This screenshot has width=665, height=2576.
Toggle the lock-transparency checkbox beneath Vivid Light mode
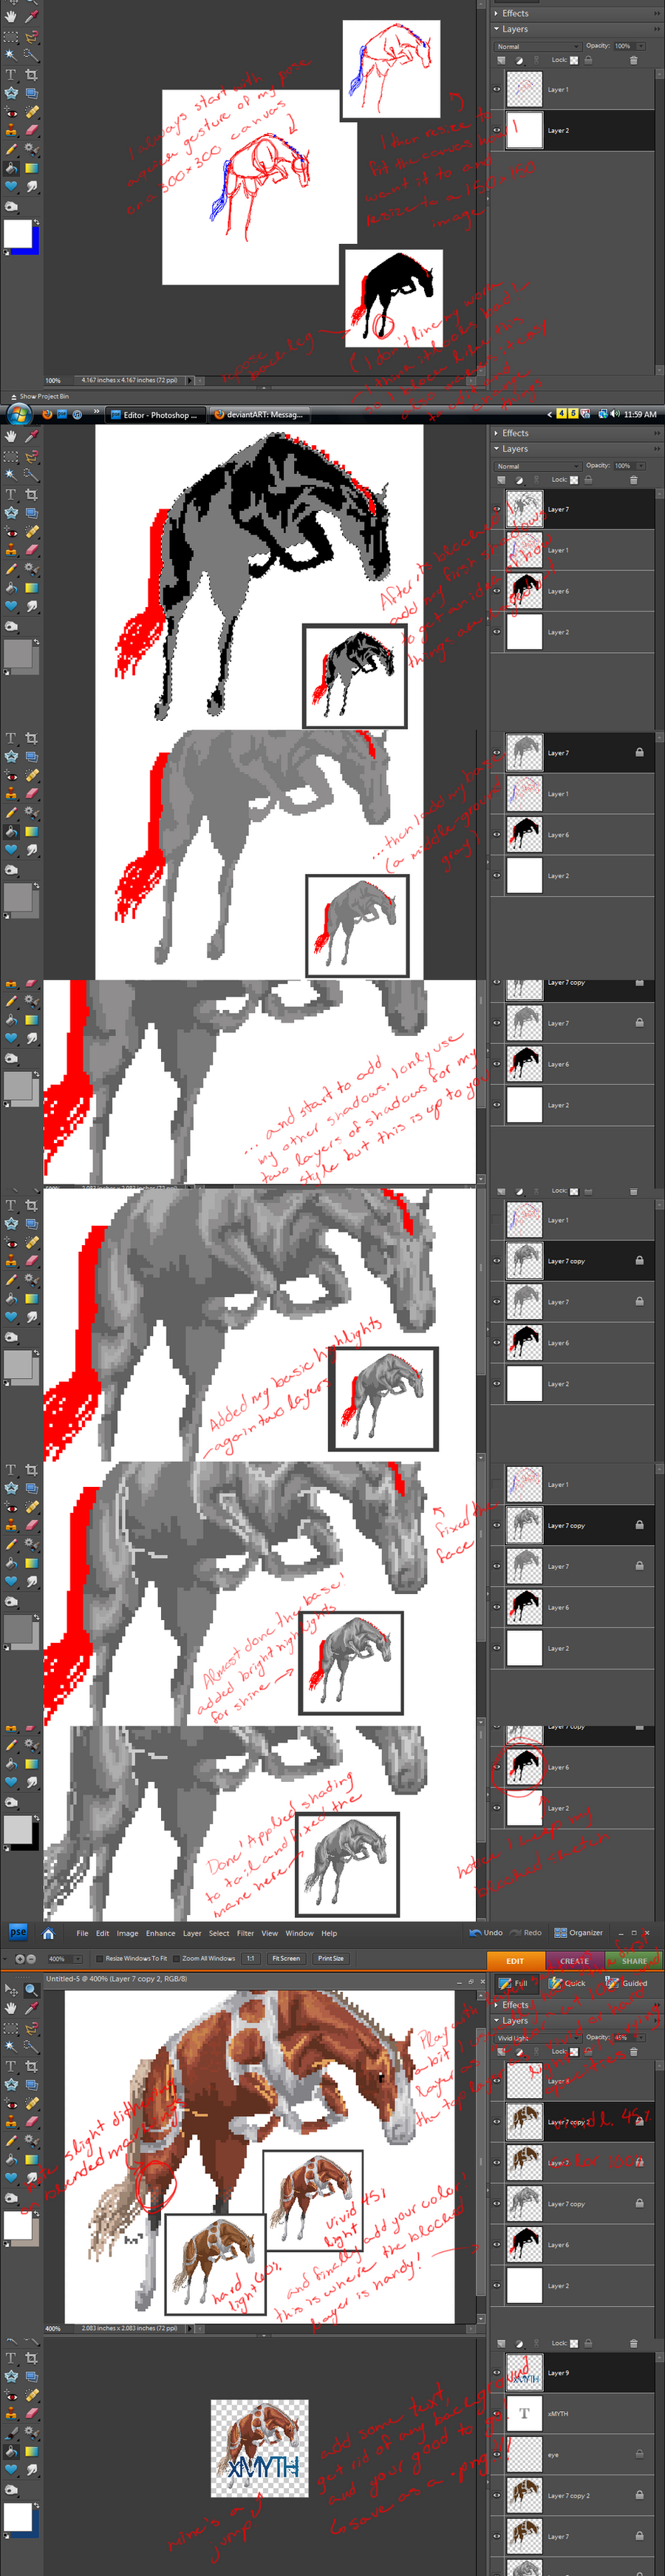(575, 2052)
